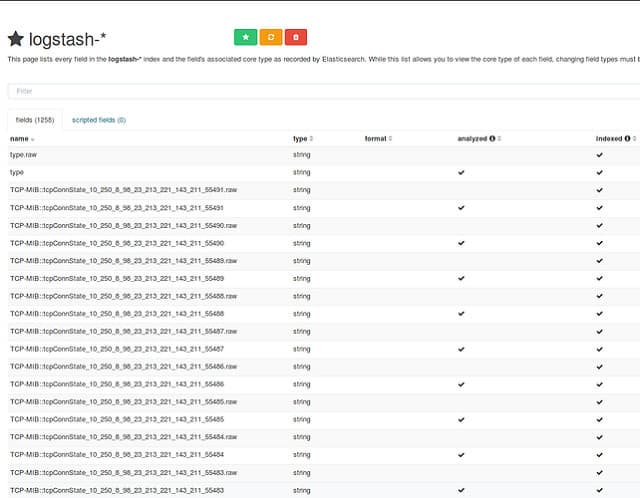This screenshot has width=640, height=498.
Task: Click analyzed checkmark for the field ending in 55489
Action: pos(461,278)
